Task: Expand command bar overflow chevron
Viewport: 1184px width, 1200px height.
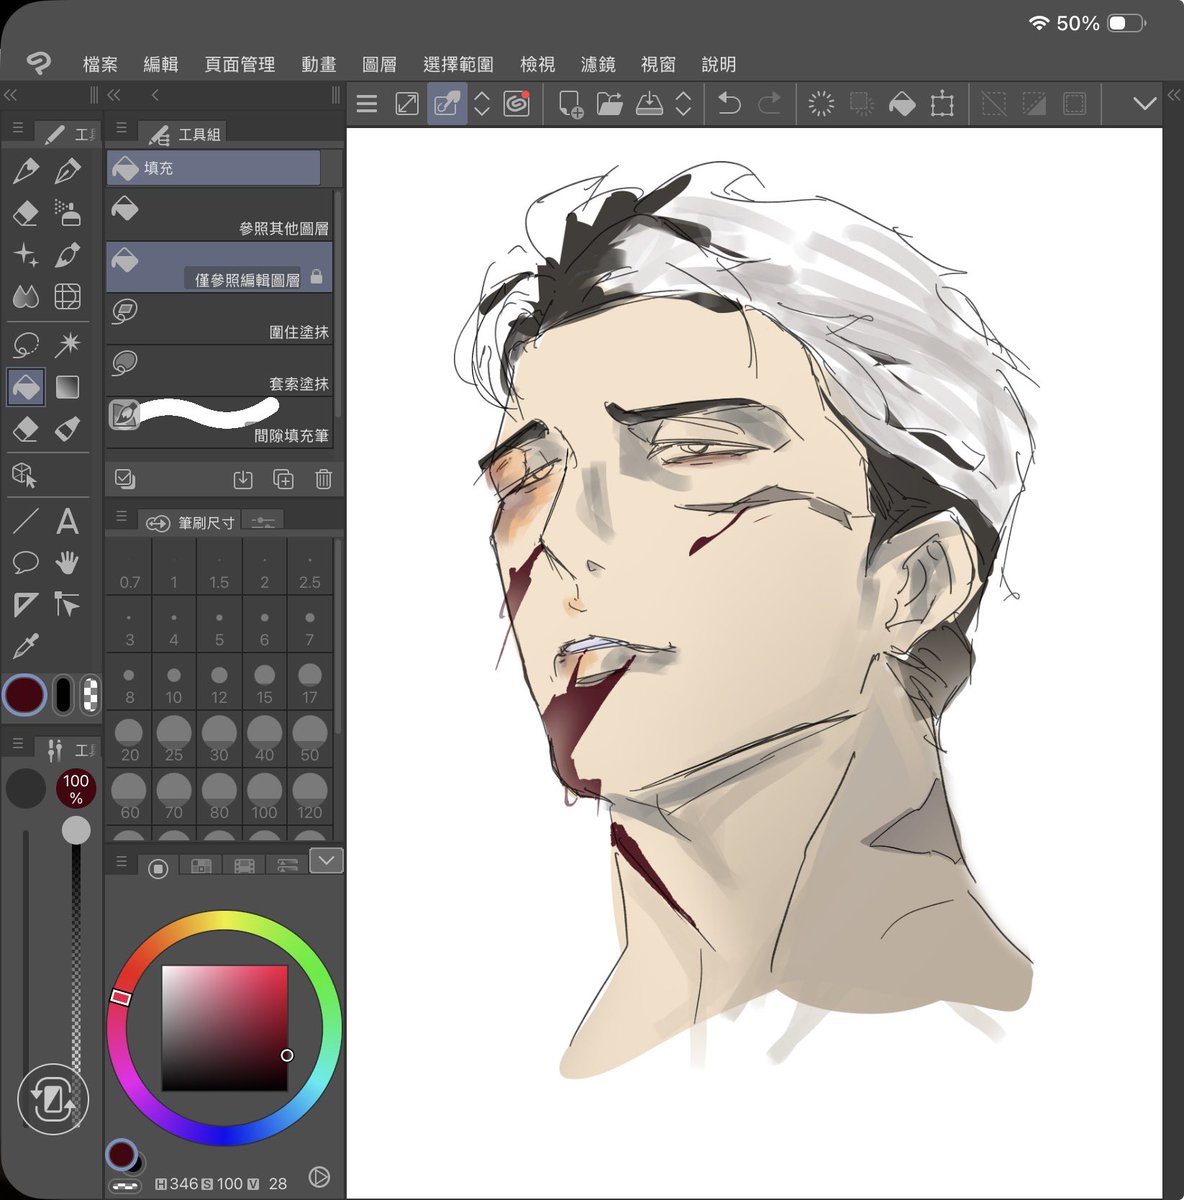Action: pos(1144,103)
